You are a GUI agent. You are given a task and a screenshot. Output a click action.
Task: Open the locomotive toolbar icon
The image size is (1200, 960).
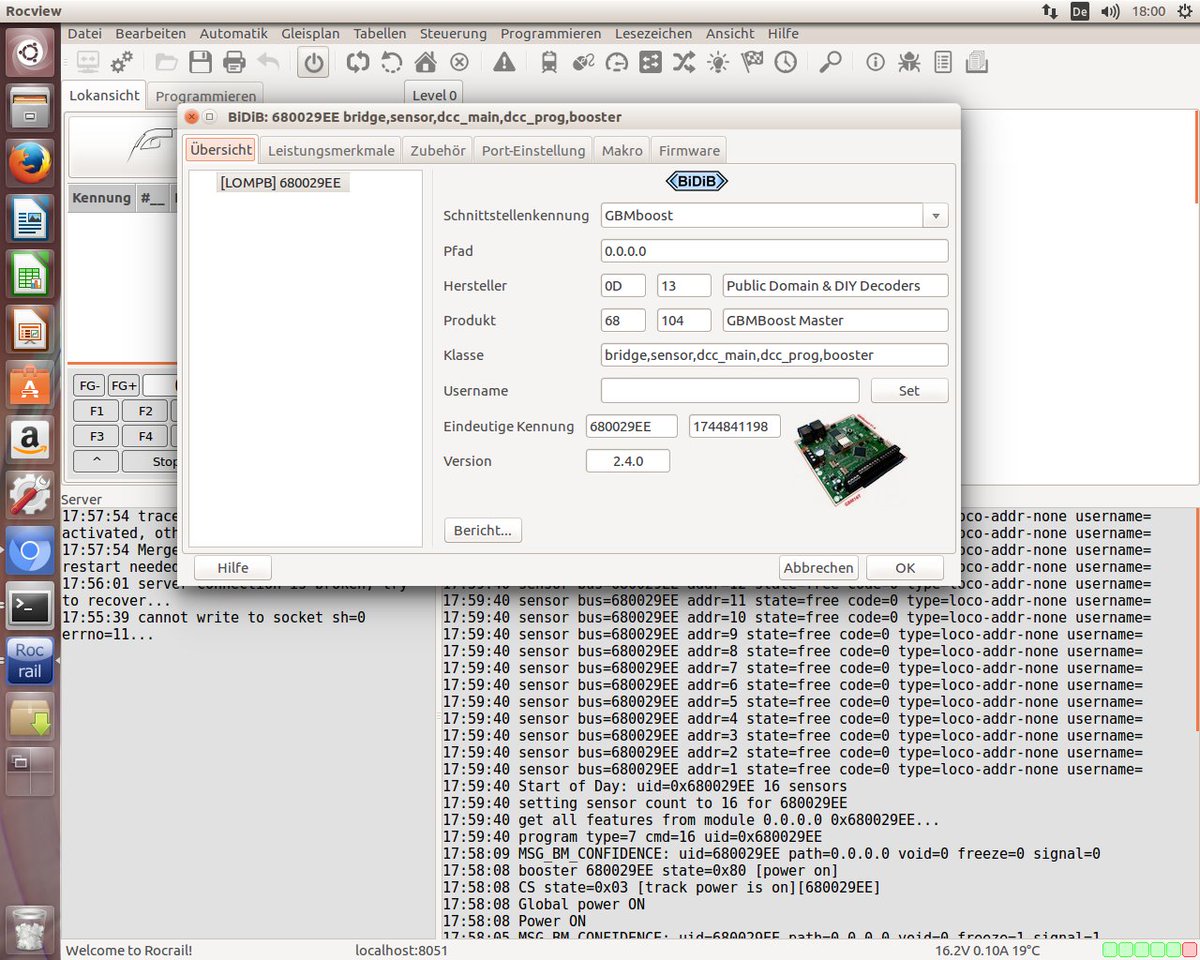coord(549,63)
